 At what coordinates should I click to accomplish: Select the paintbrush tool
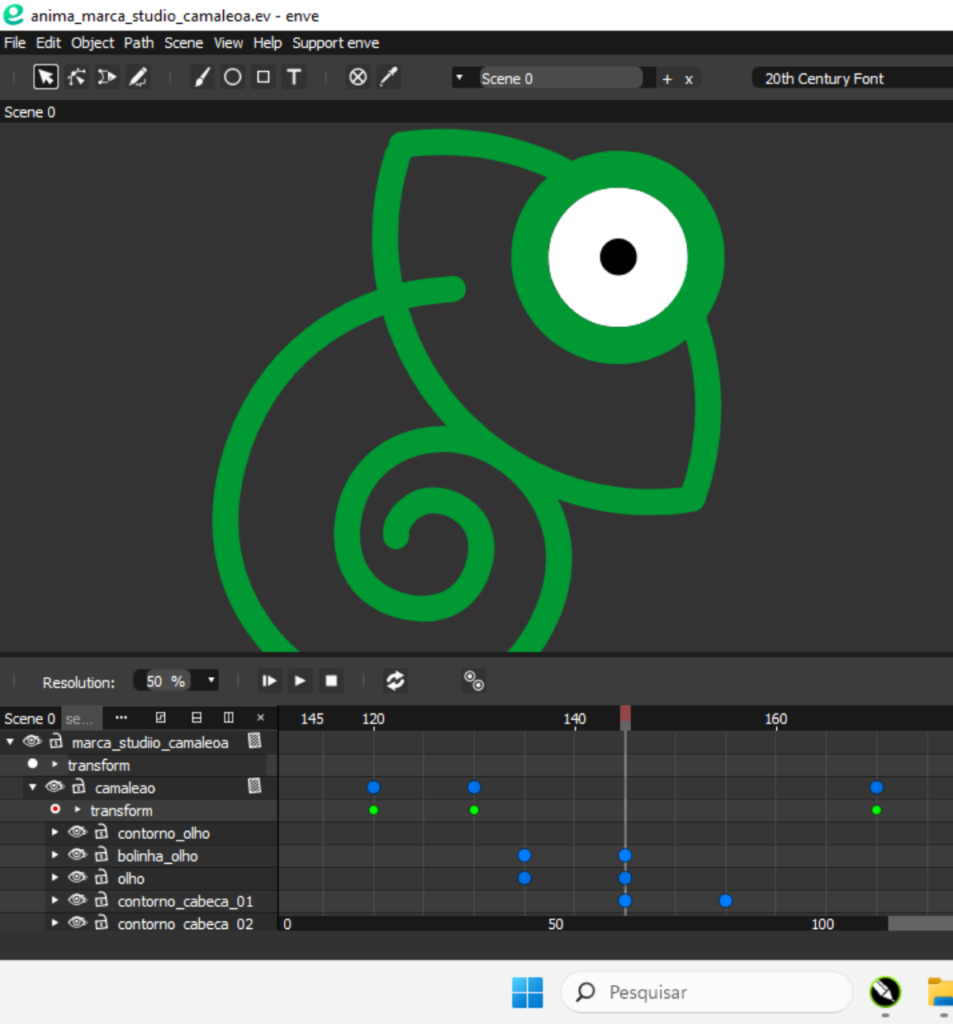(202, 77)
